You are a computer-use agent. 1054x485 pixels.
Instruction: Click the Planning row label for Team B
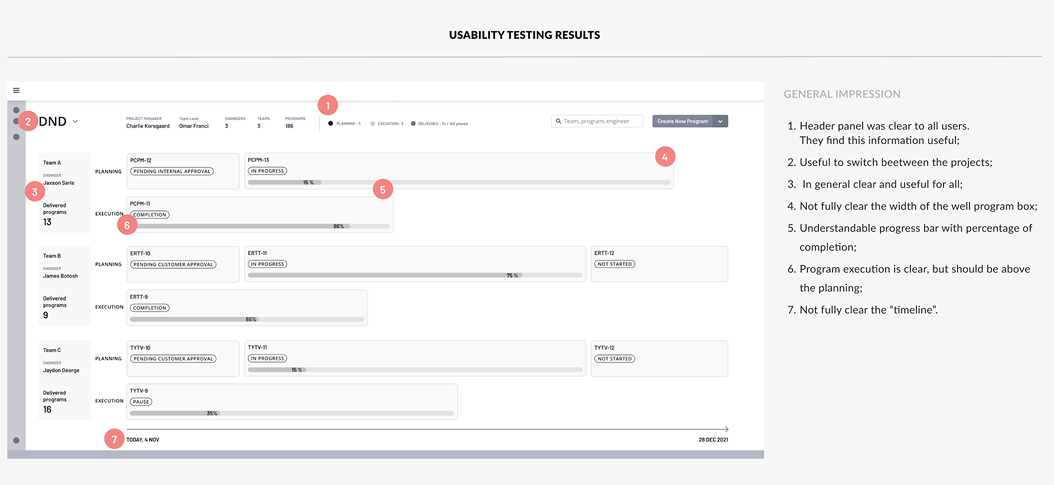[x=108, y=264]
